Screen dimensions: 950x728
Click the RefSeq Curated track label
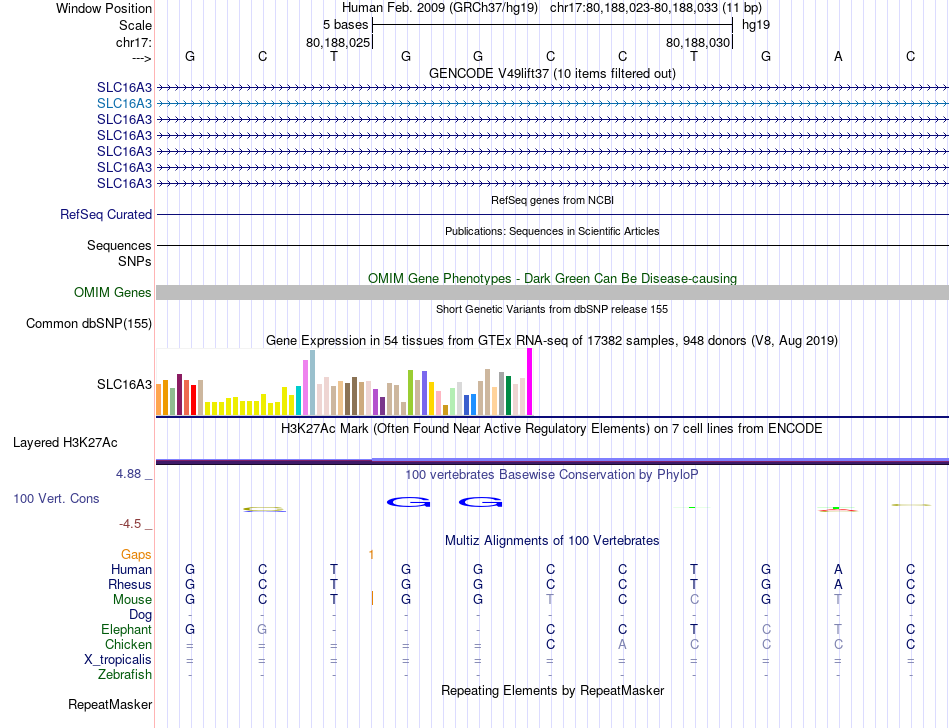[x=106, y=214]
